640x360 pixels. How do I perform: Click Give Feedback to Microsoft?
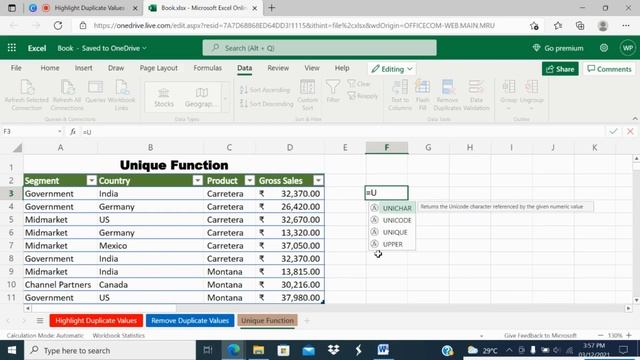pos(540,336)
